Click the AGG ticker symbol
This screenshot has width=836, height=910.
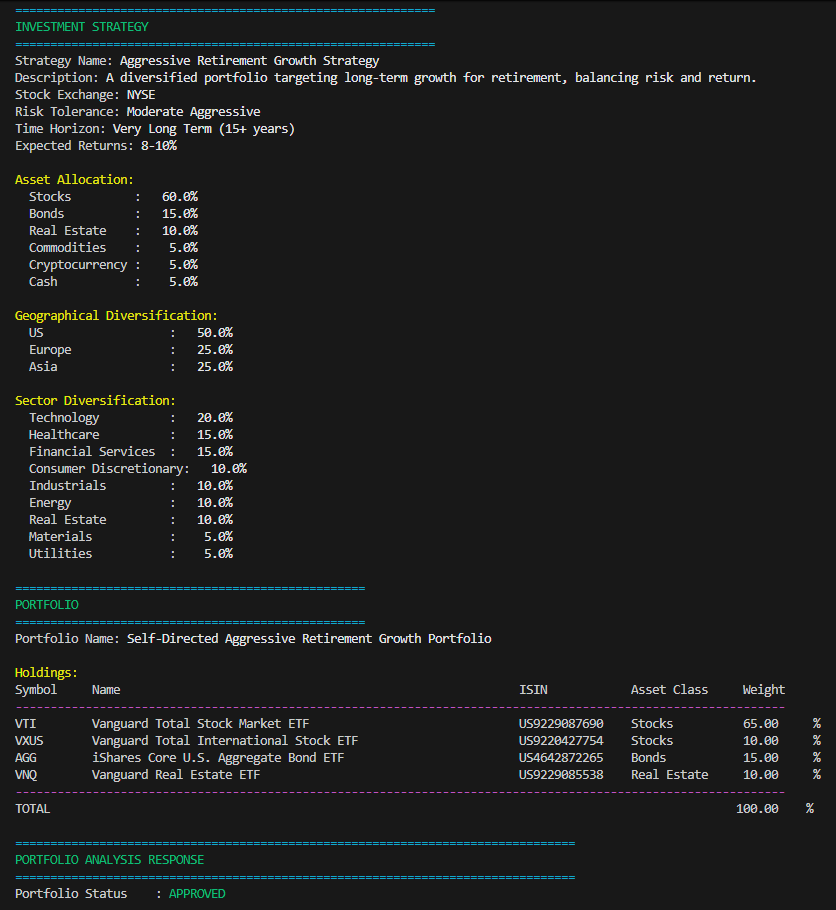pyautogui.click(x=26, y=758)
